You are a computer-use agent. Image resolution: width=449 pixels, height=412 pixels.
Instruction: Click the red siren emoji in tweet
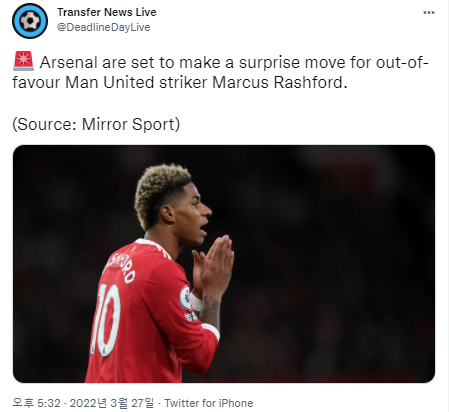point(23,61)
